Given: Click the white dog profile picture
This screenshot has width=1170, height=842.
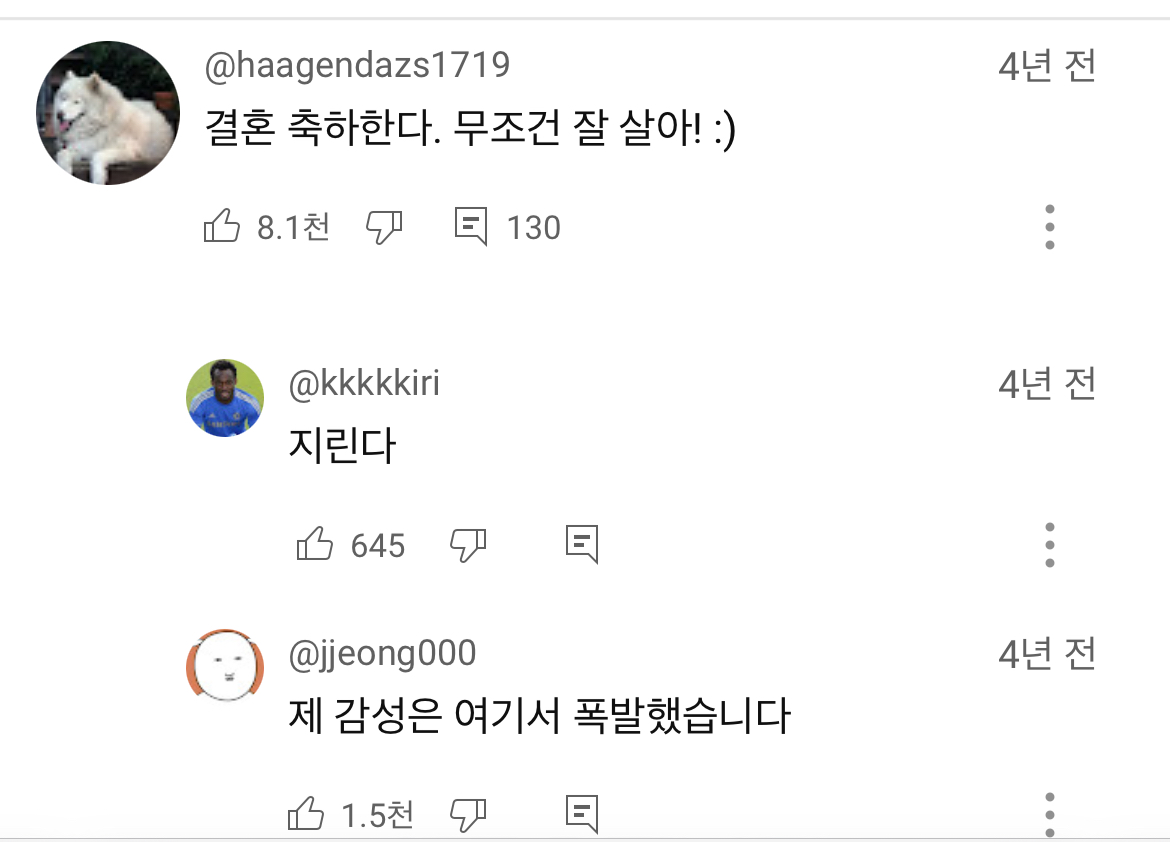Looking at the screenshot, I should 108,113.
